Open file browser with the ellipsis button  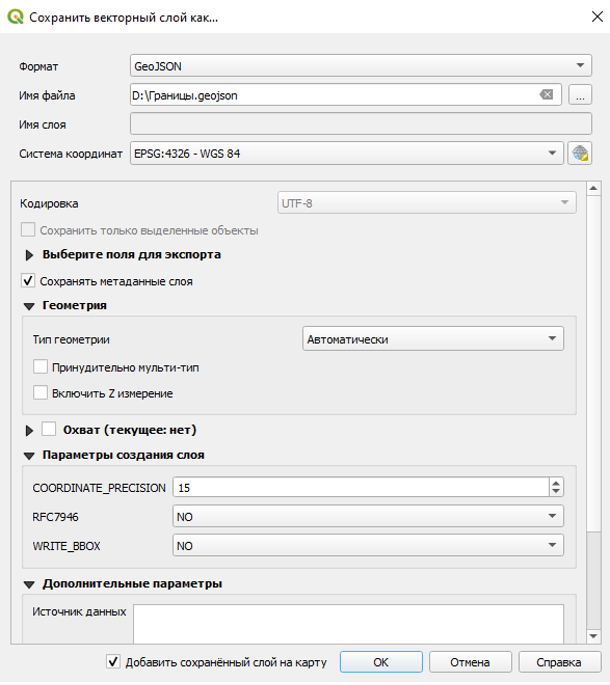[580, 96]
